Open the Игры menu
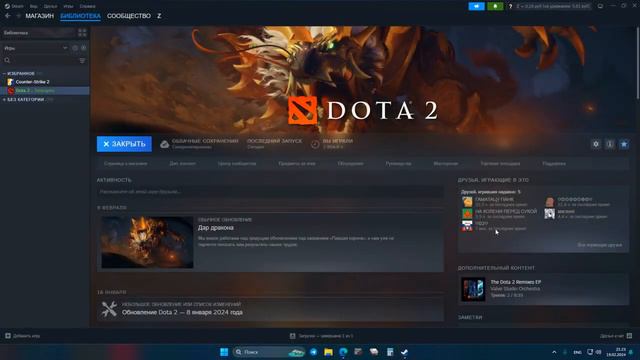Screen dimensions: 640x360 tap(68, 6)
